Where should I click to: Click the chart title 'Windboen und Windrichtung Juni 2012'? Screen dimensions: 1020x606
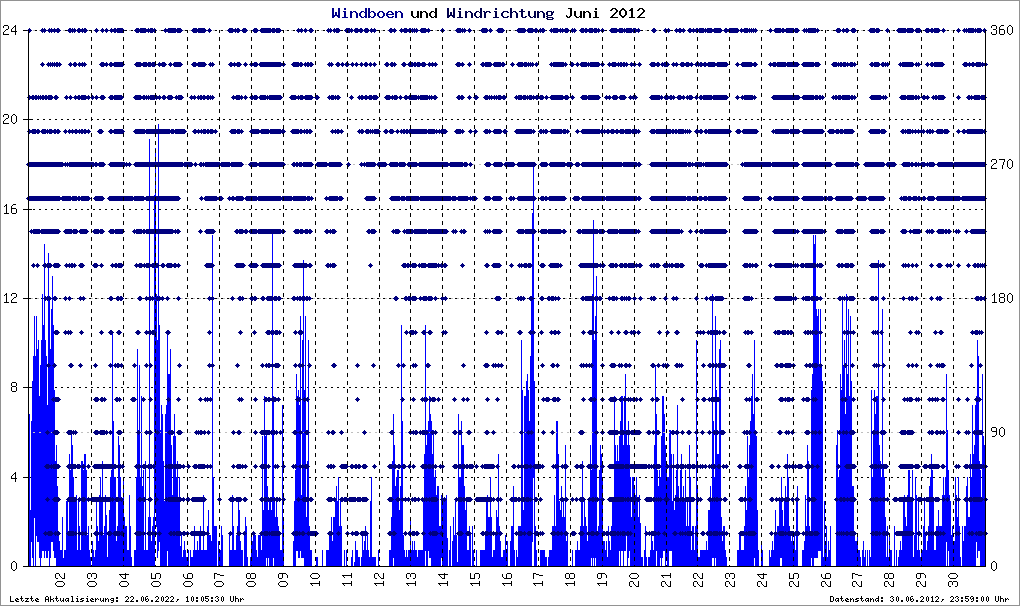pyautogui.click(x=489, y=13)
